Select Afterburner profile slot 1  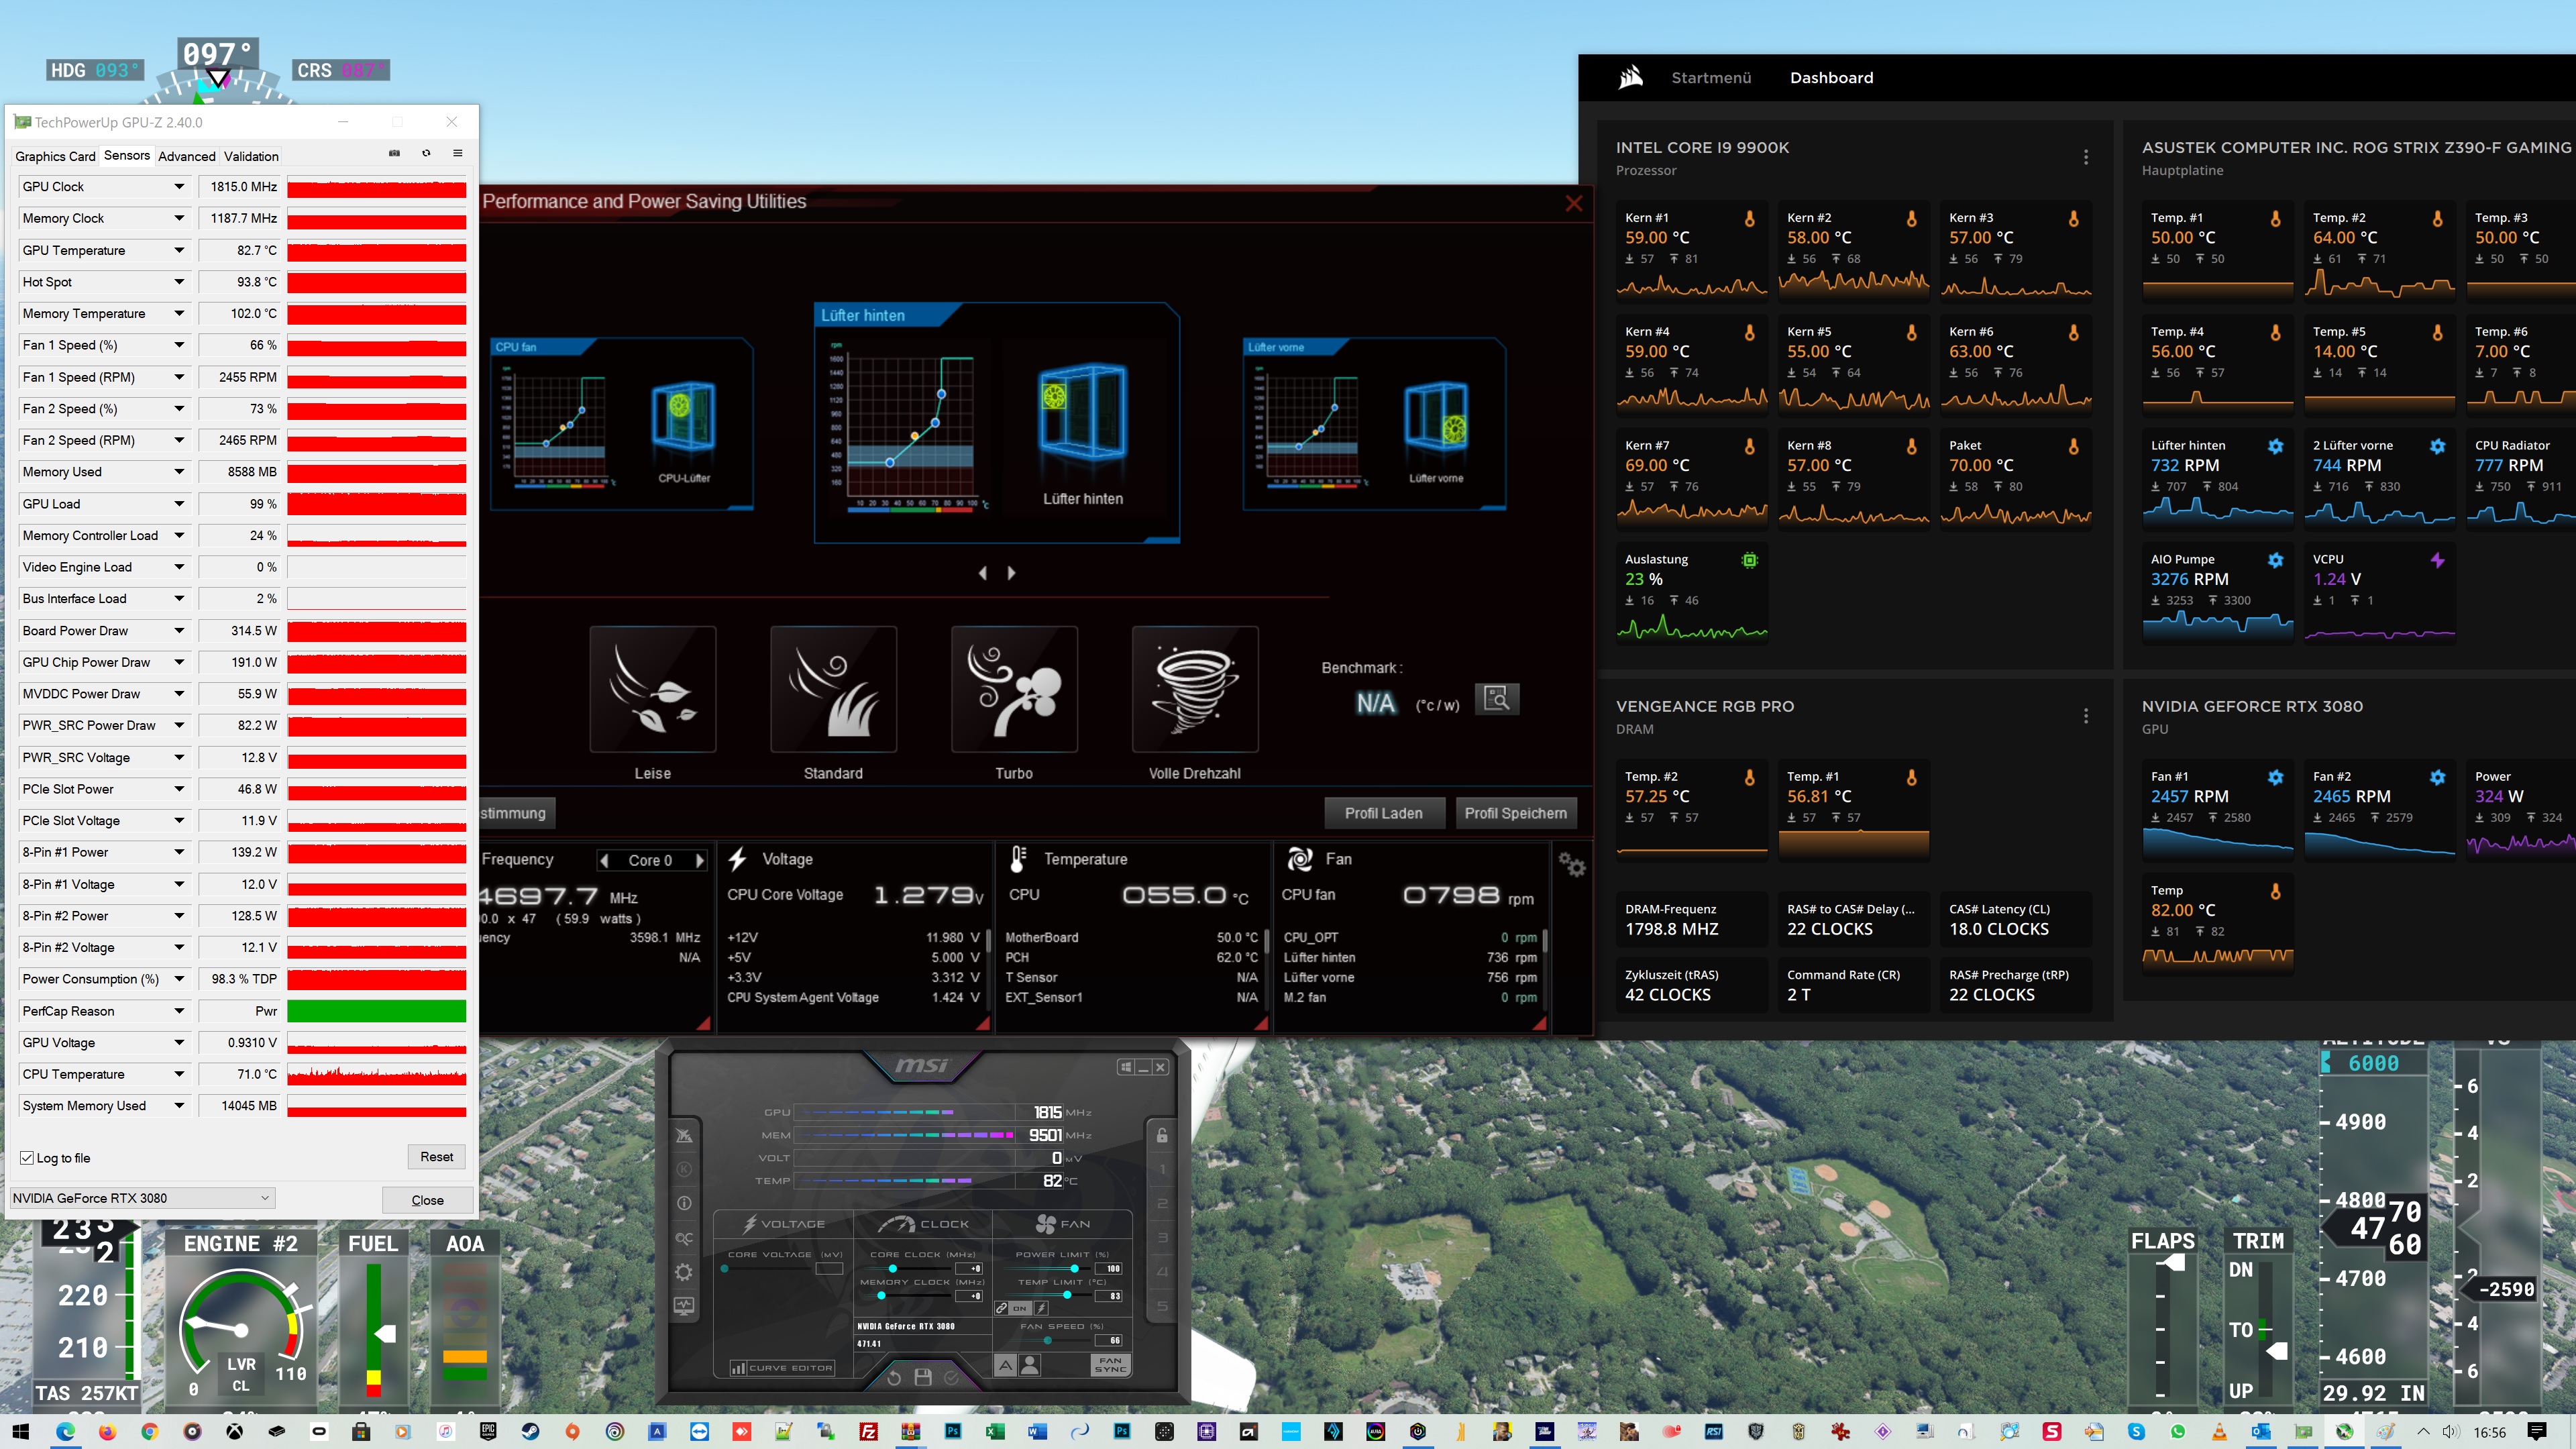1162,1169
